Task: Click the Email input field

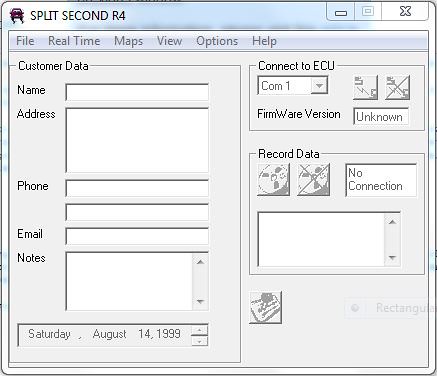Action: coord(137,236)
